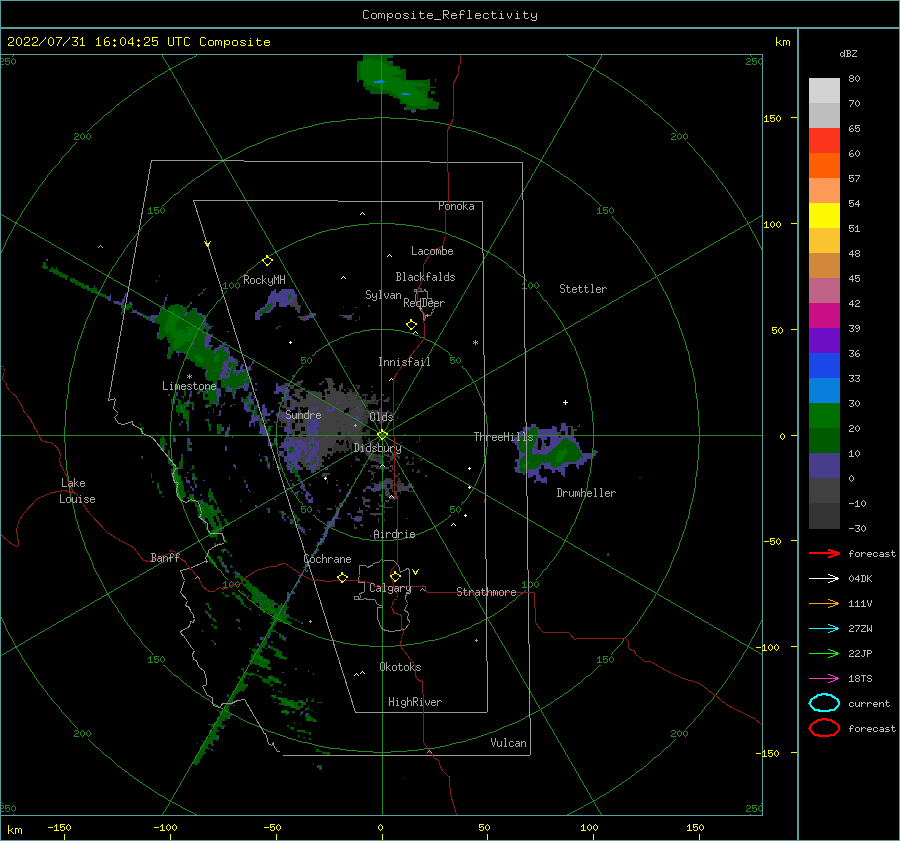Click the Sundre town label

(x=303, y=414)
